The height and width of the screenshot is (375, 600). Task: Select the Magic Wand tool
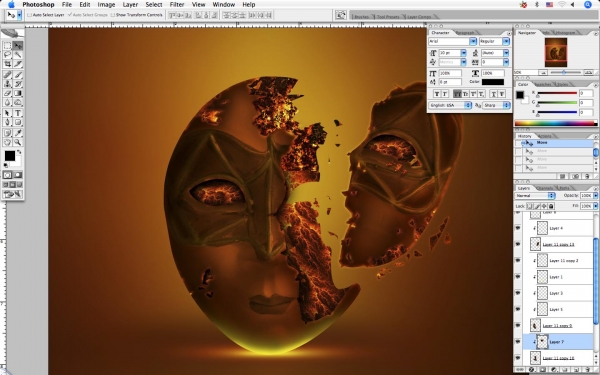point(18,55)
